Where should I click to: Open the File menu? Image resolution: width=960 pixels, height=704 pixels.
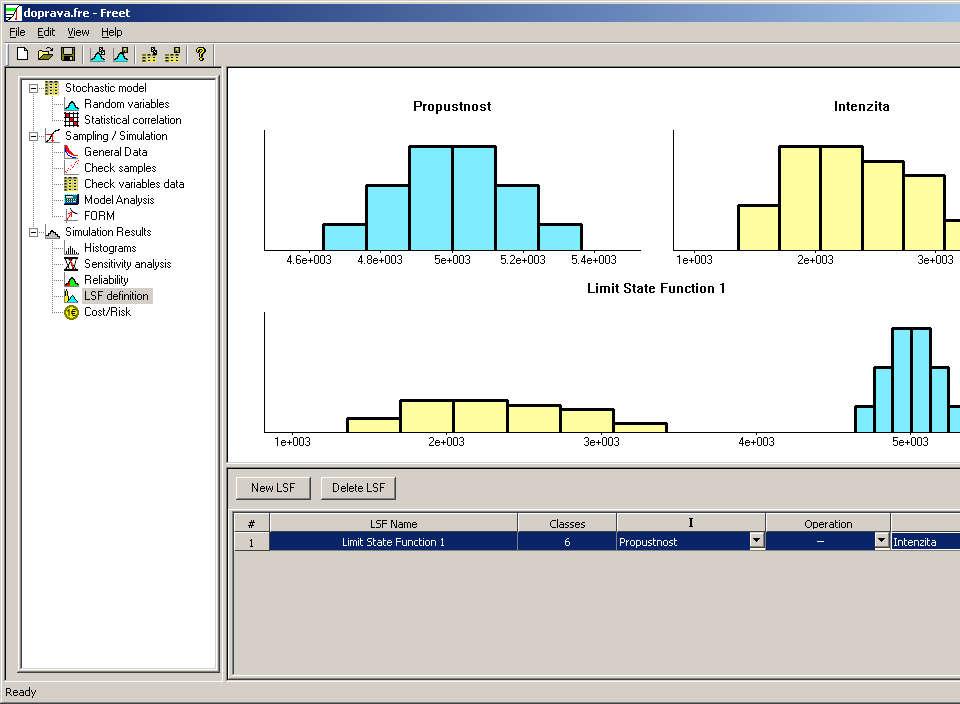pos(17,32)
